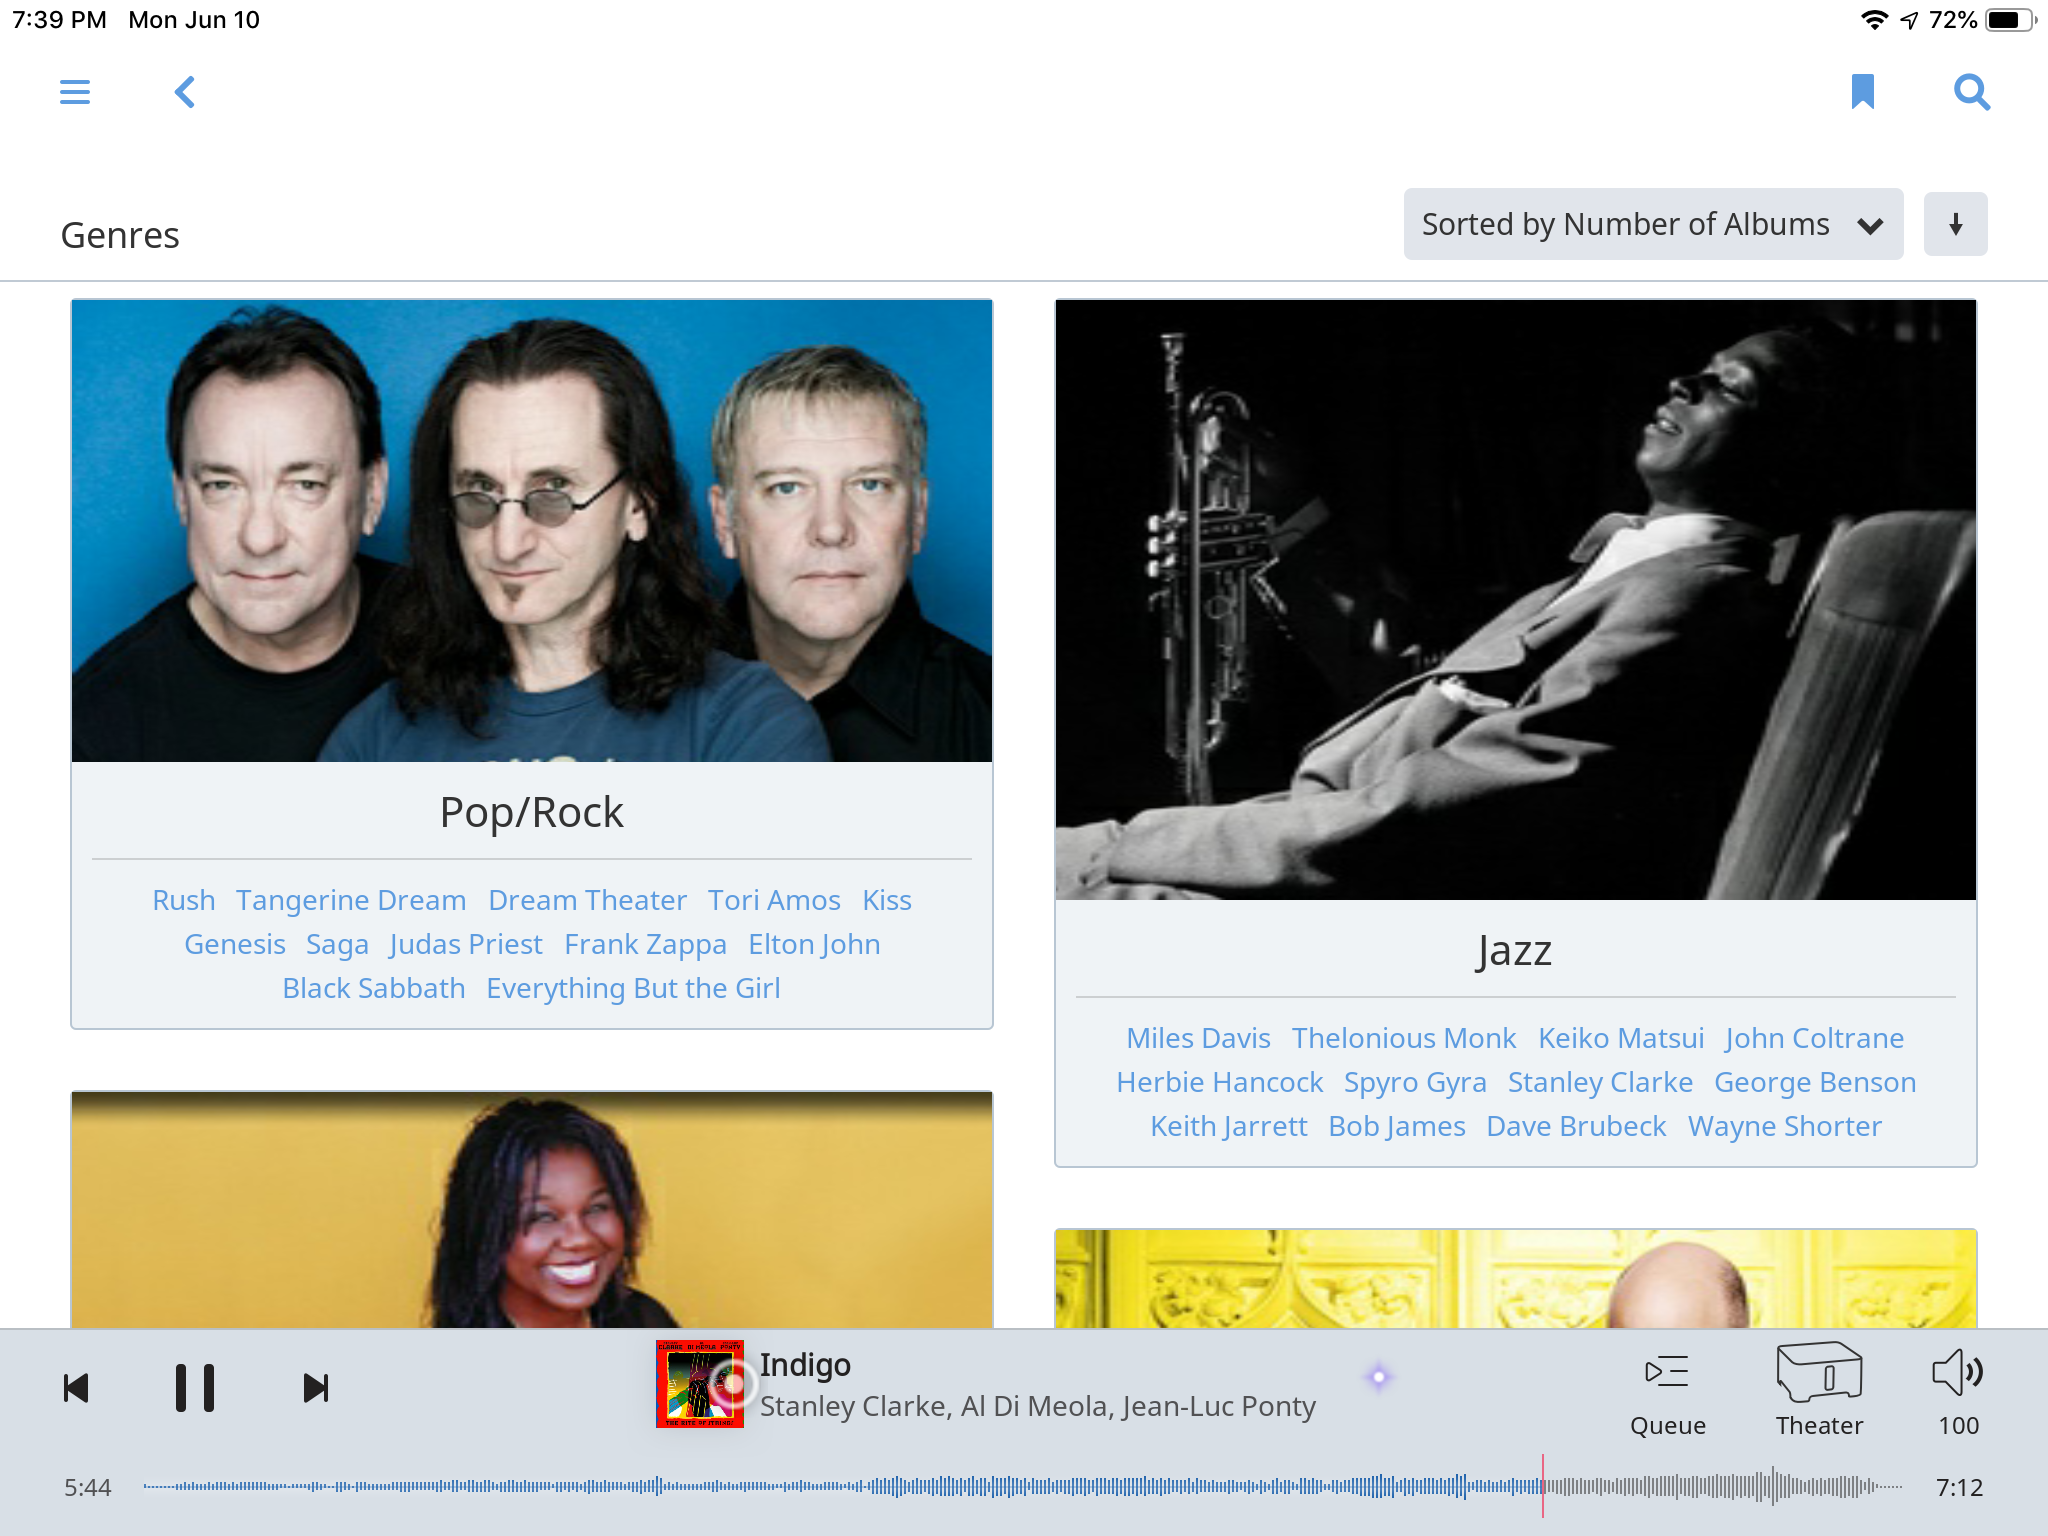Pause the current track
The width and height of the screenshot is (2048, 1536).
point(195,1388)
